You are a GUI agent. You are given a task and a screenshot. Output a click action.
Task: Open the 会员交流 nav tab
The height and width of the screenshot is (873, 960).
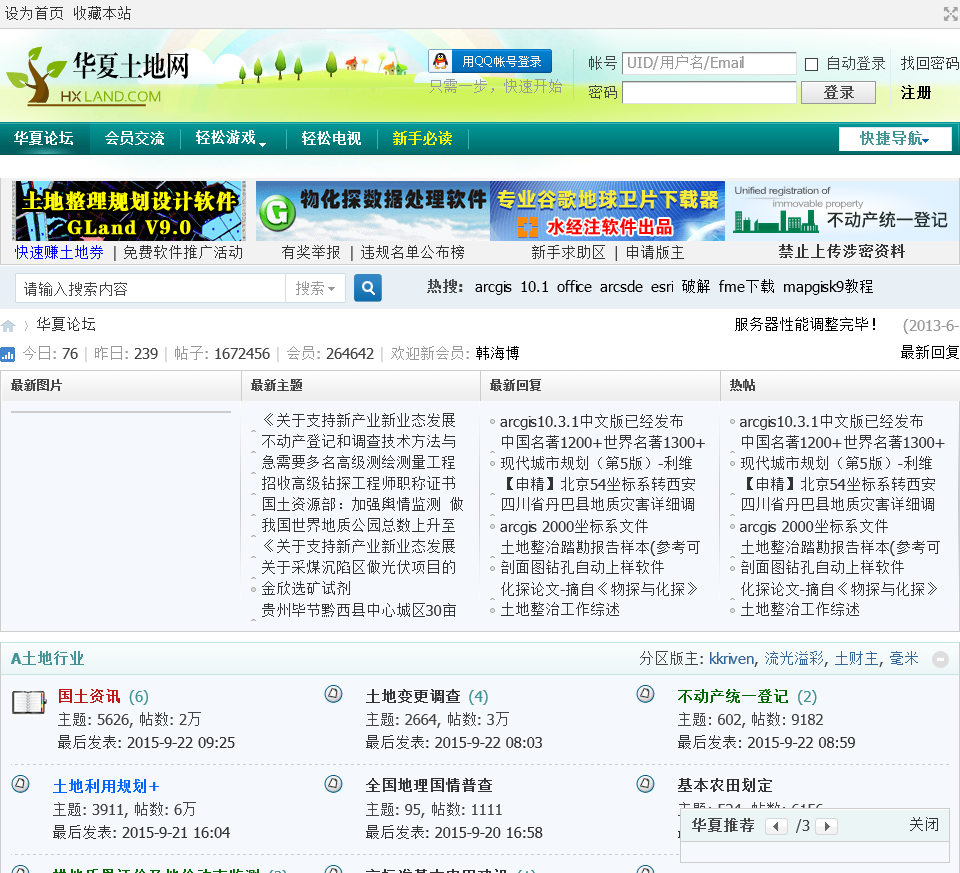pos(135,138)
